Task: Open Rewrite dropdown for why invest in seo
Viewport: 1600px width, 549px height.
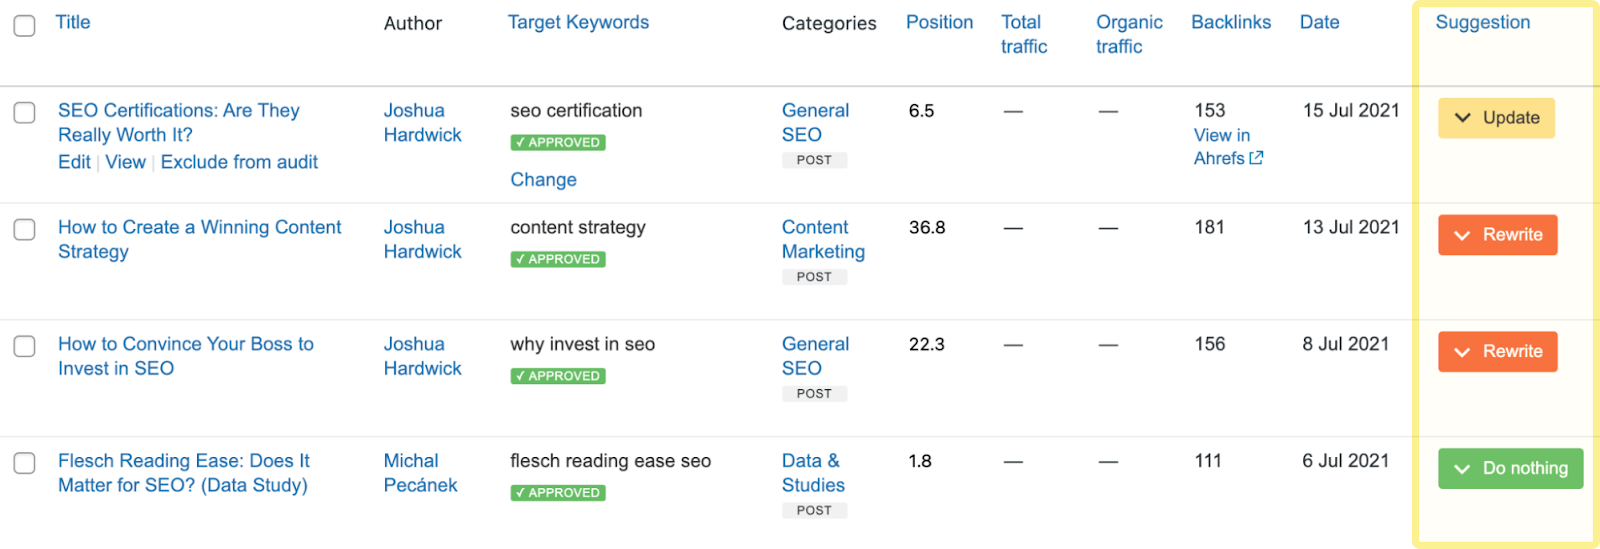Action: [x=1497, y=352]
